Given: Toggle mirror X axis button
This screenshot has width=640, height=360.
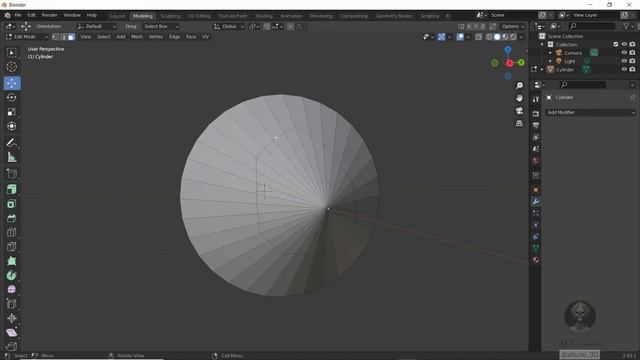Looking at the screenshot, I should [469, 27].
